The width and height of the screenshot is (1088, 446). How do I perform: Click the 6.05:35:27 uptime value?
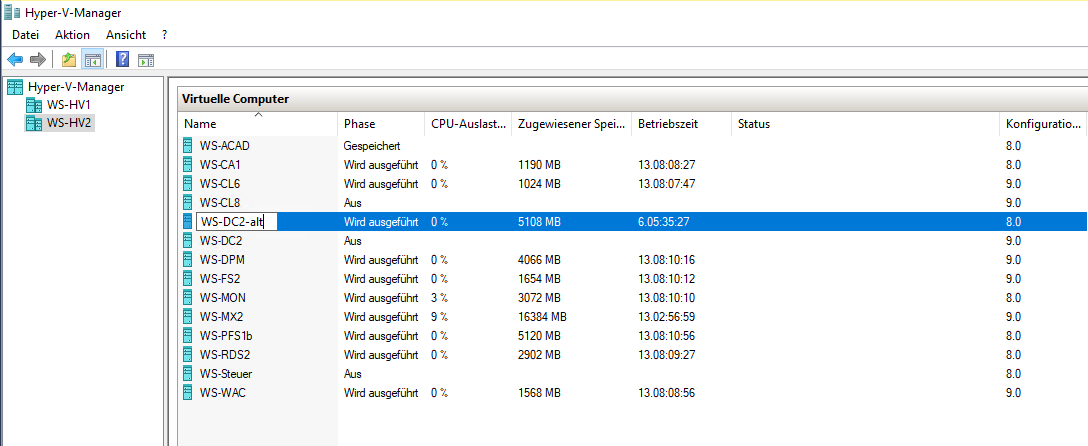pyautogui.click(x=664, y=222)
